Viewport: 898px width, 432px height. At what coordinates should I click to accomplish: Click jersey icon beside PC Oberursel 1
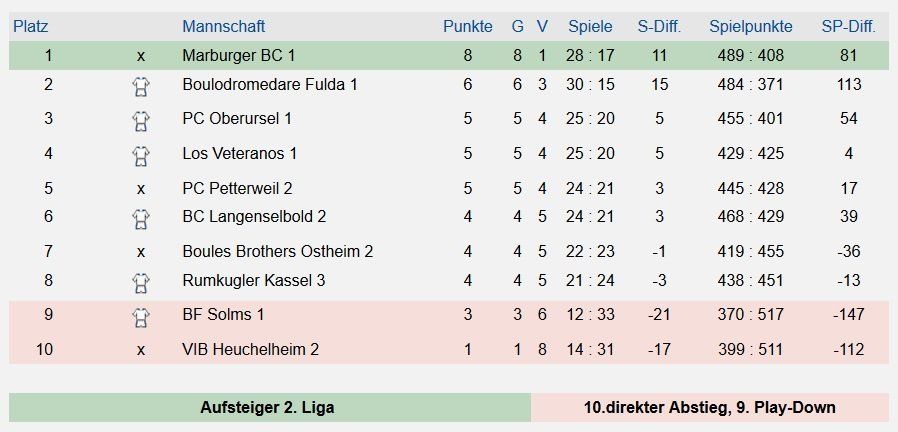tap(141, 121)
